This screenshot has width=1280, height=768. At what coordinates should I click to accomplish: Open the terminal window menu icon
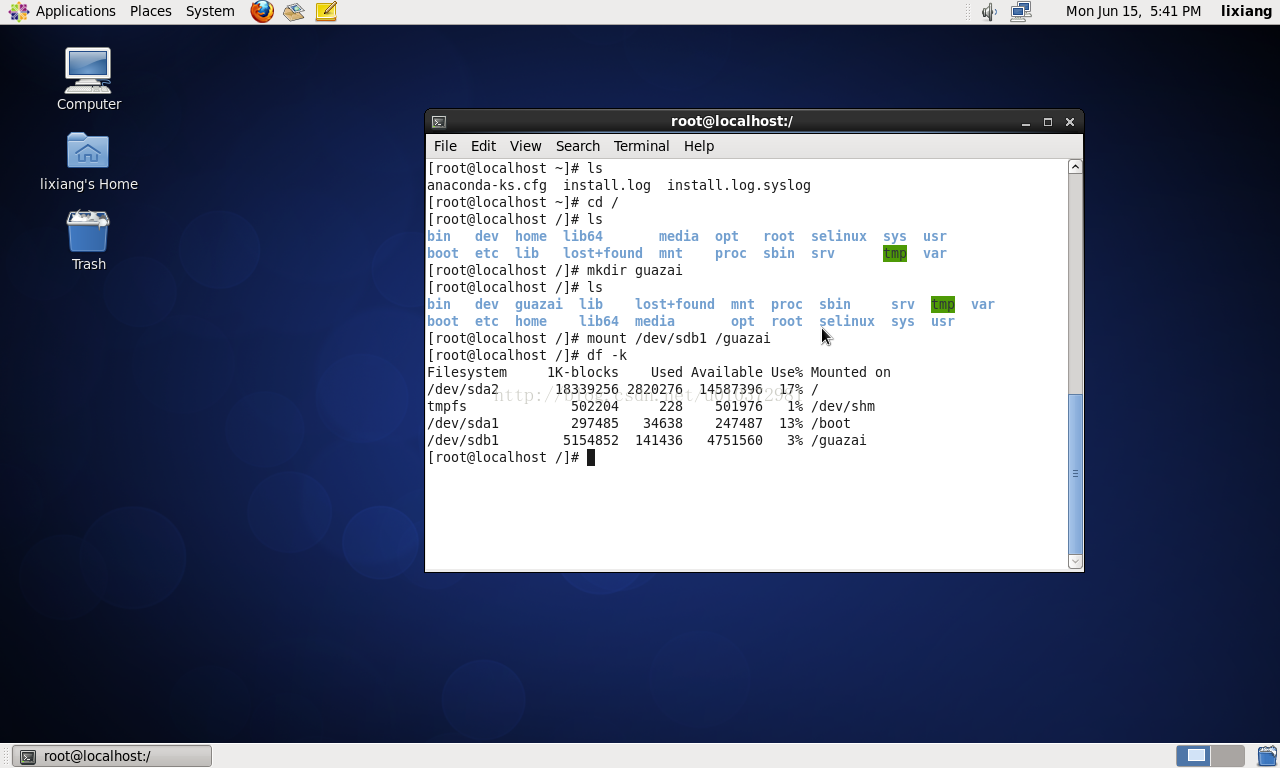(x=439, y=121)
